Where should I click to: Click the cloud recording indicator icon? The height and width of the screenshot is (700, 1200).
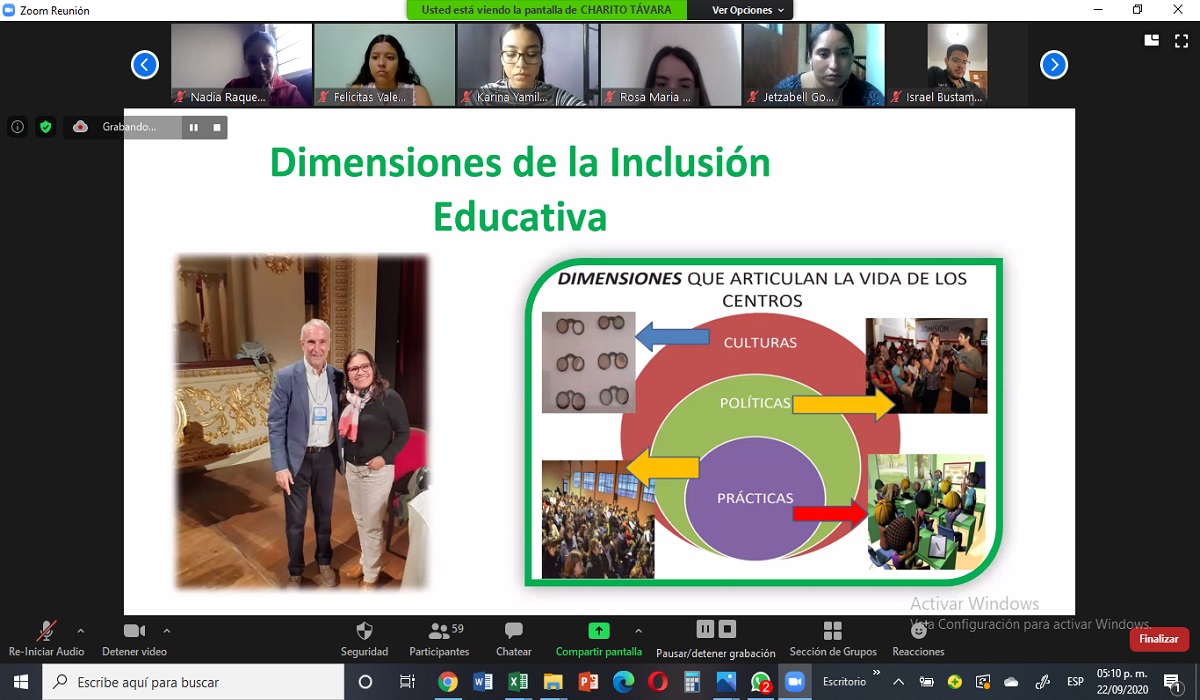pyautogui.click(x=81, y=127)
